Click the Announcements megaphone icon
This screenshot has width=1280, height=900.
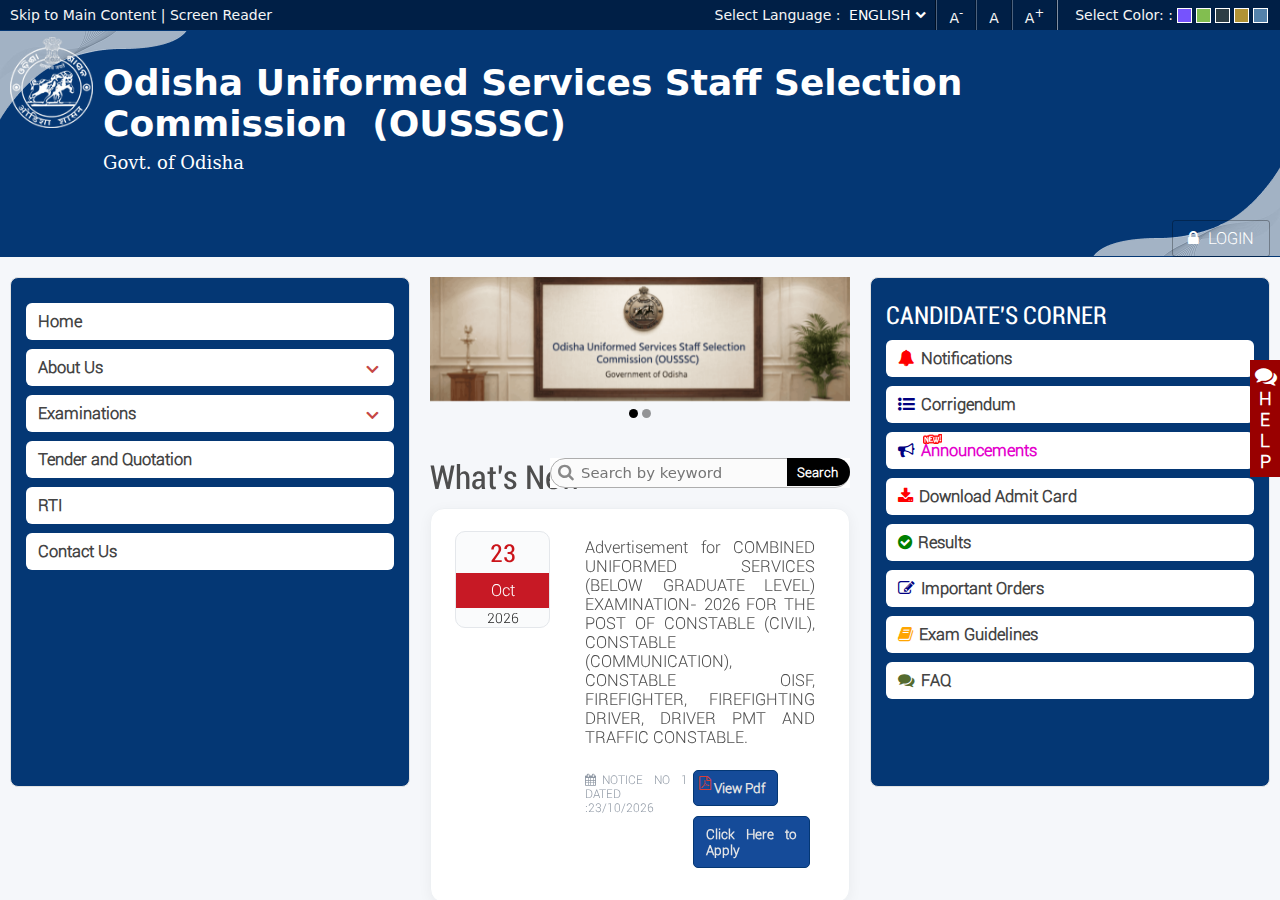[906, 450]
